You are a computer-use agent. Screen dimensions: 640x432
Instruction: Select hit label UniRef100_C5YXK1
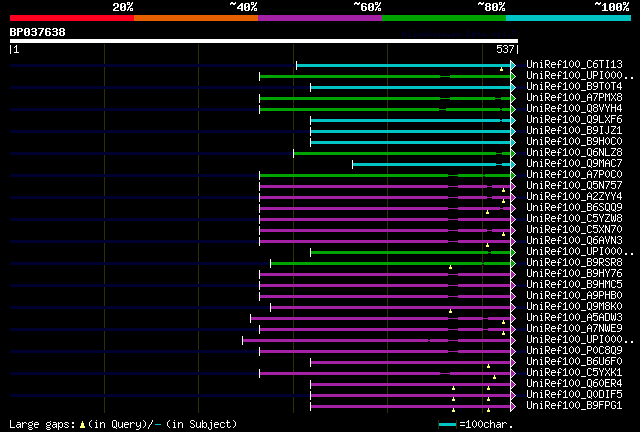point(574,373)
